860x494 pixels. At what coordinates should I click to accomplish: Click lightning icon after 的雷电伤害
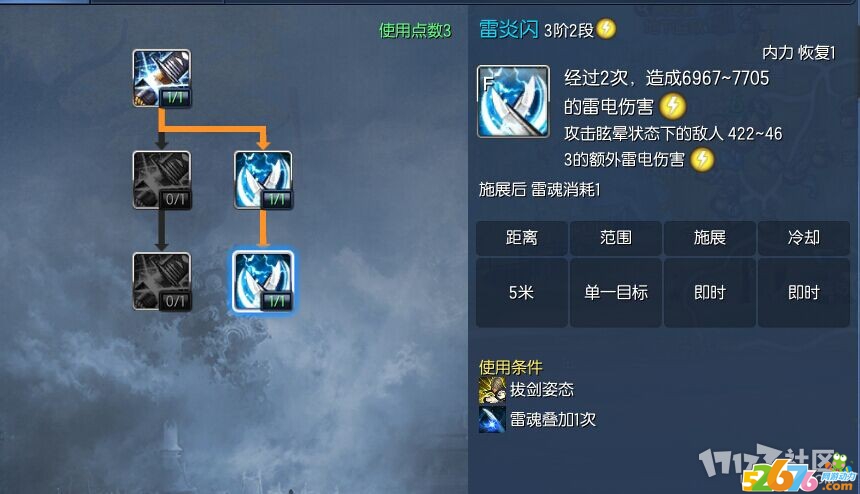coord(672,106)
